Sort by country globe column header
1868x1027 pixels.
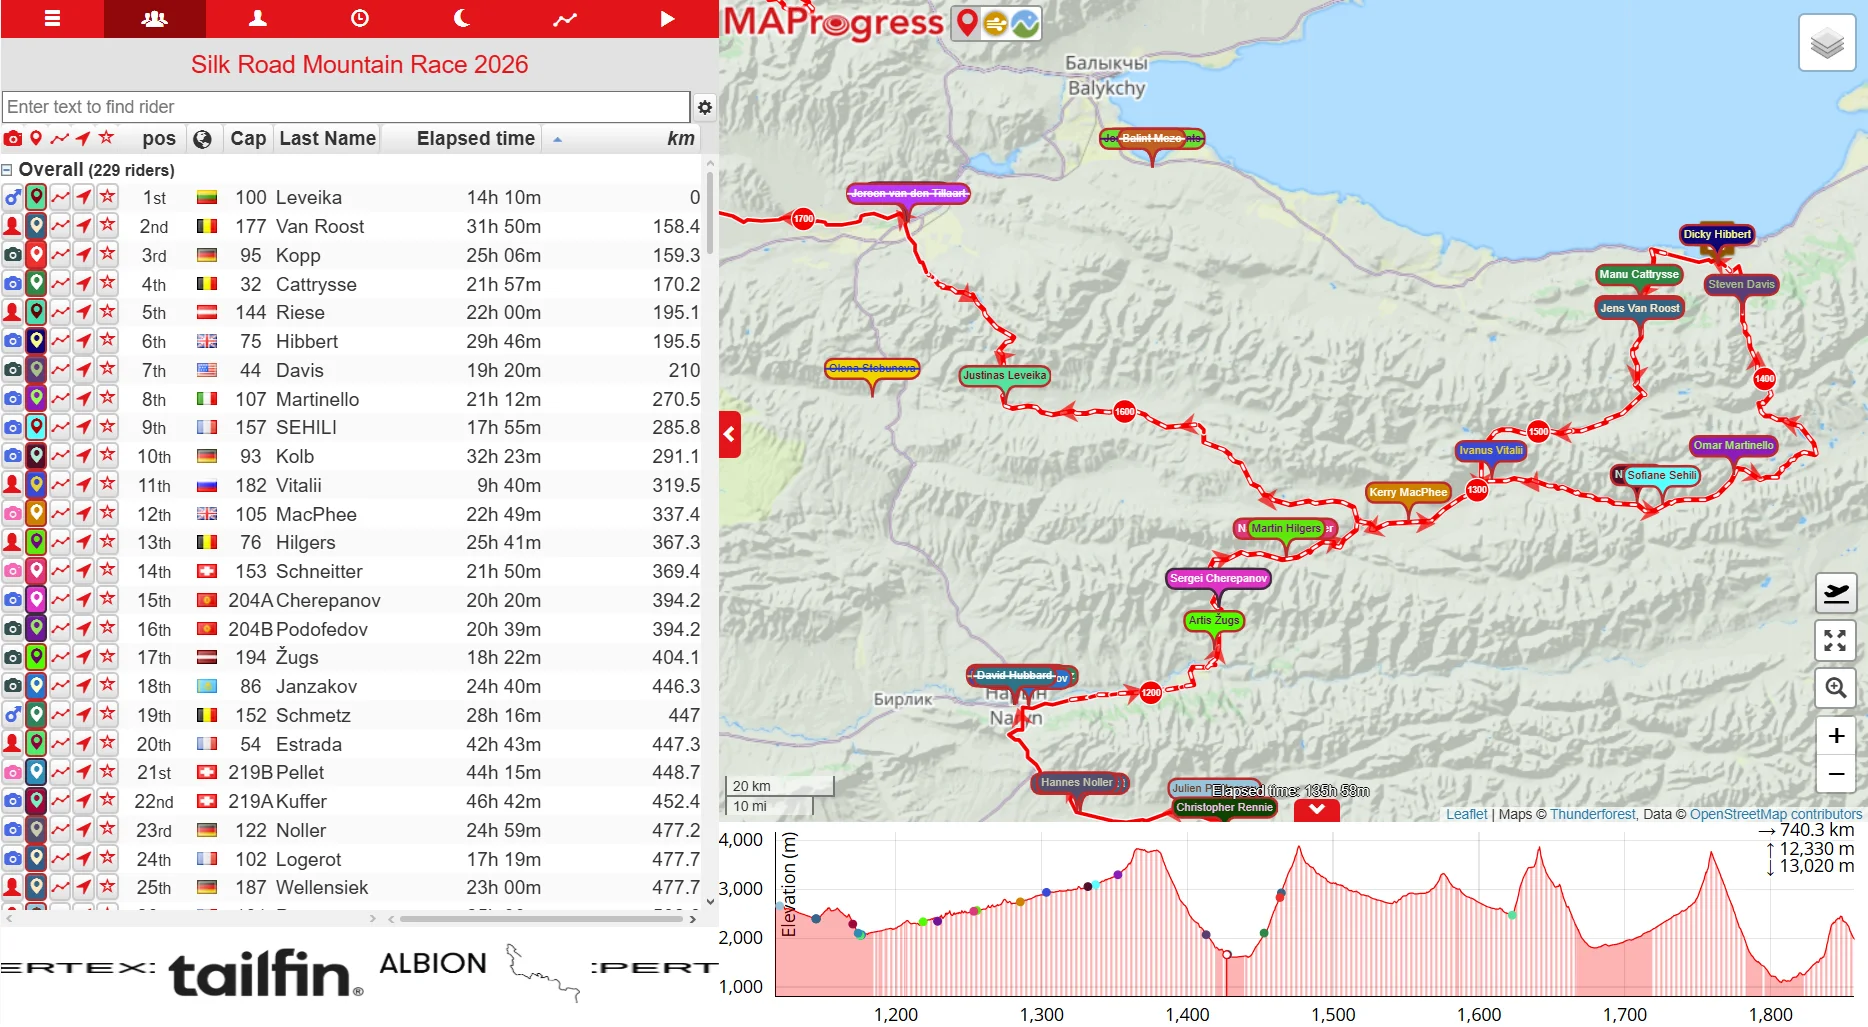coord(202,139)
